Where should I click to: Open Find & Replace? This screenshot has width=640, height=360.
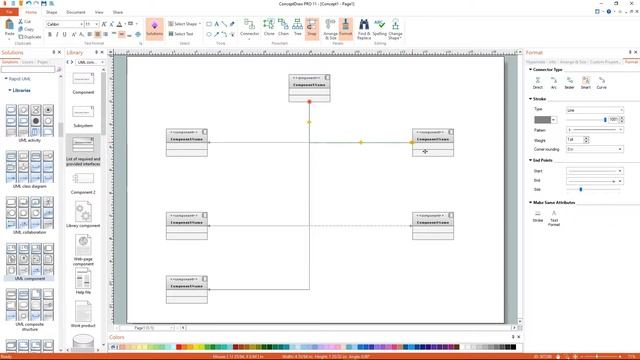(x=364, y=29)
